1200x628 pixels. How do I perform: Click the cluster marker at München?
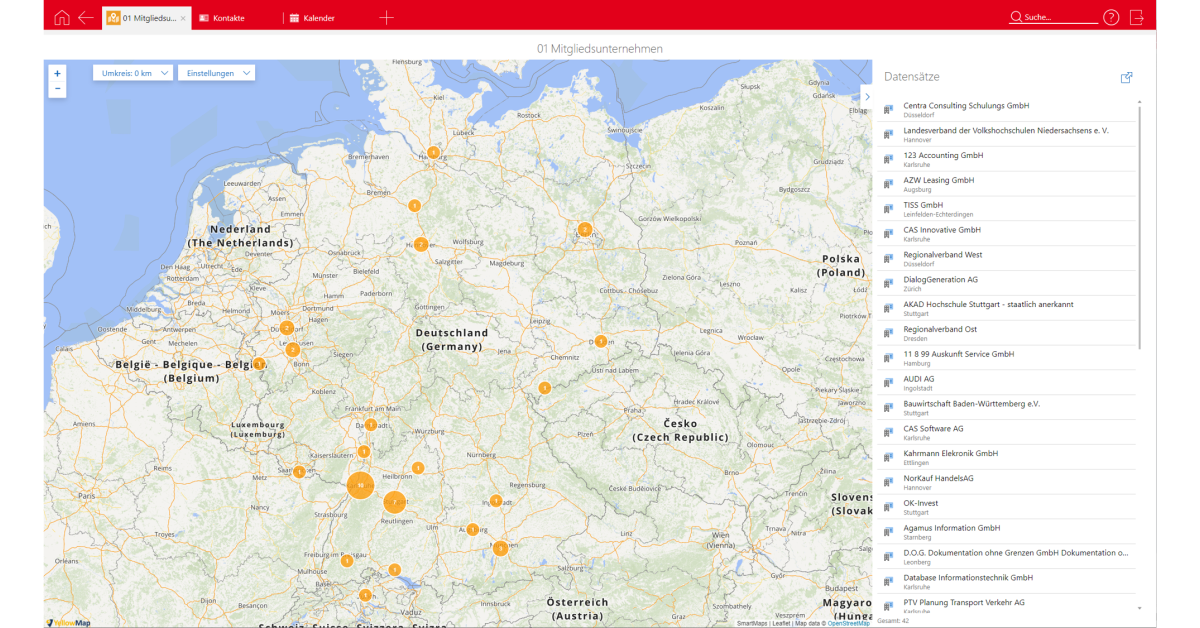click(x=500, y=548)
